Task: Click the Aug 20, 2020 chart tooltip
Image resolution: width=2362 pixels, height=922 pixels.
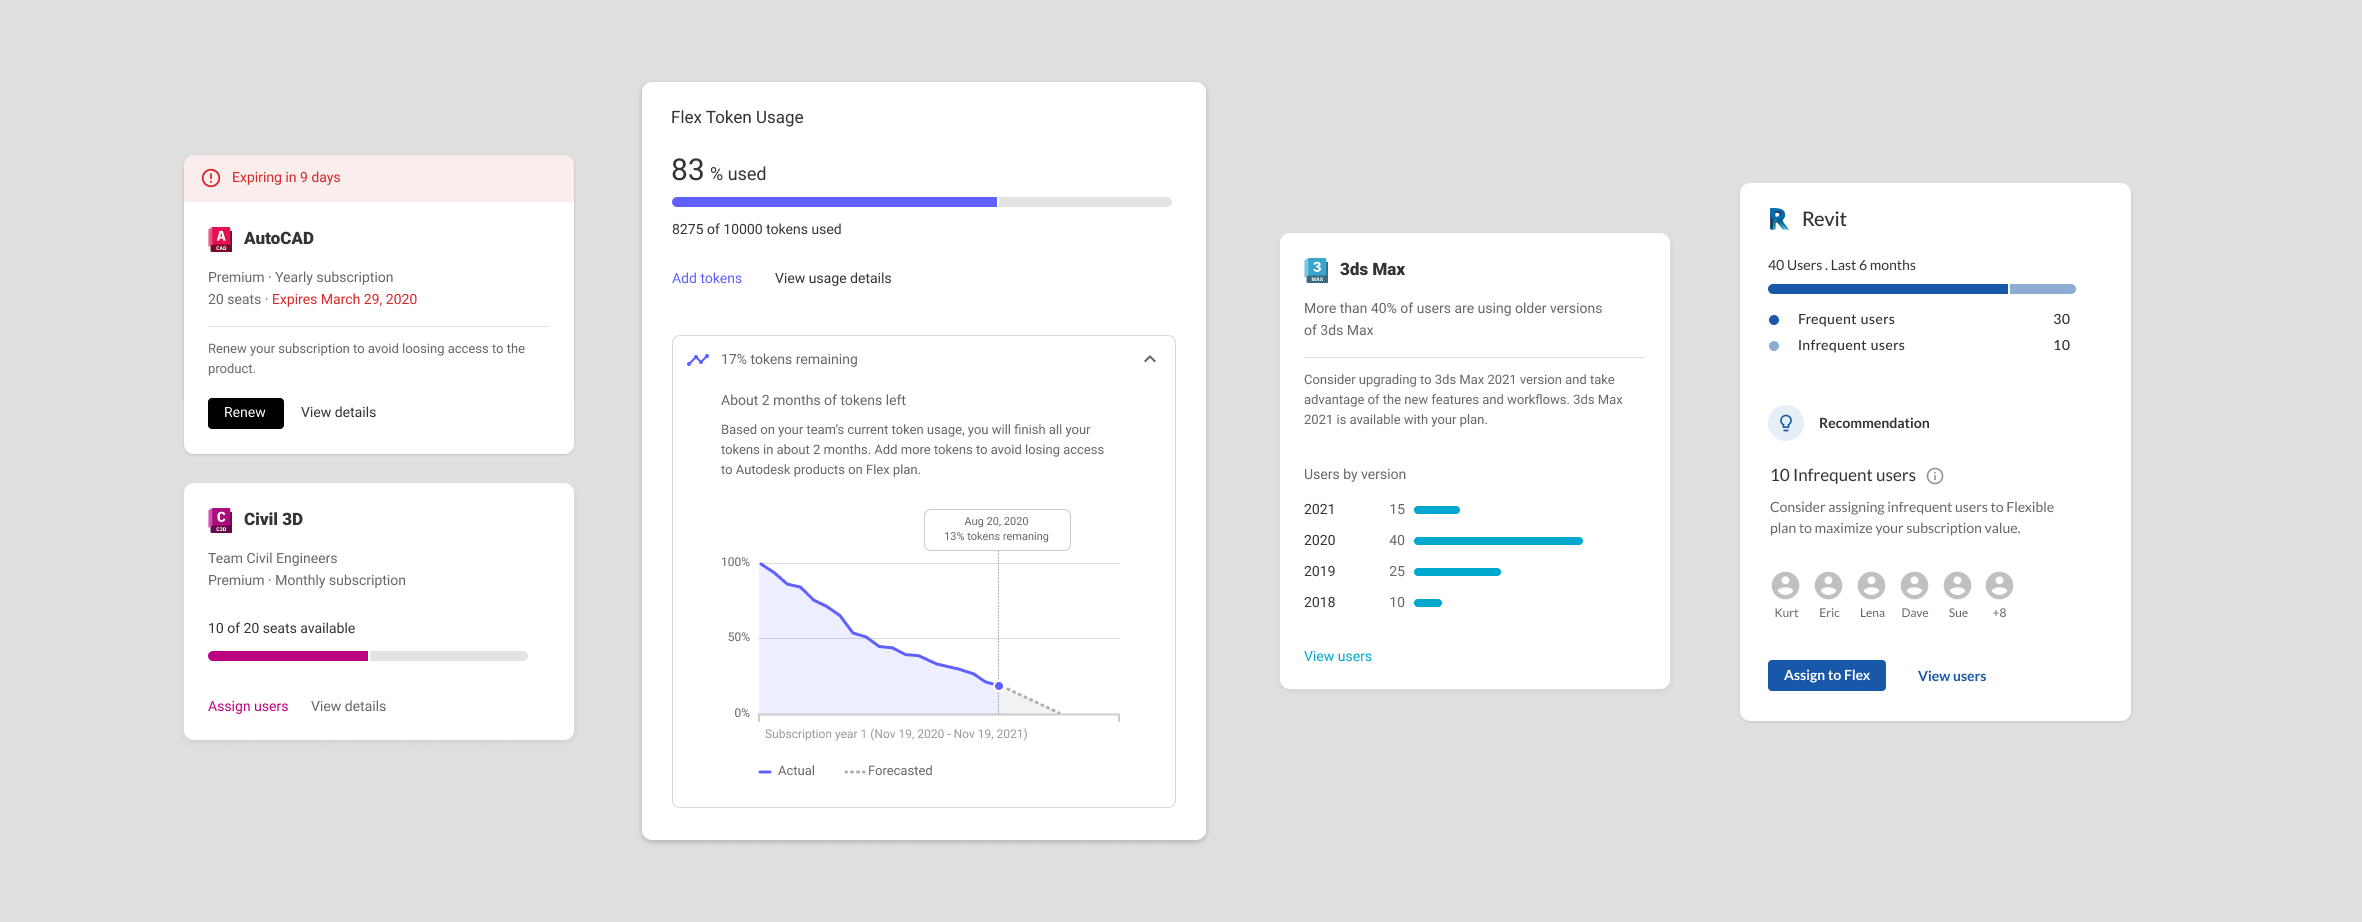Action: 997,530
